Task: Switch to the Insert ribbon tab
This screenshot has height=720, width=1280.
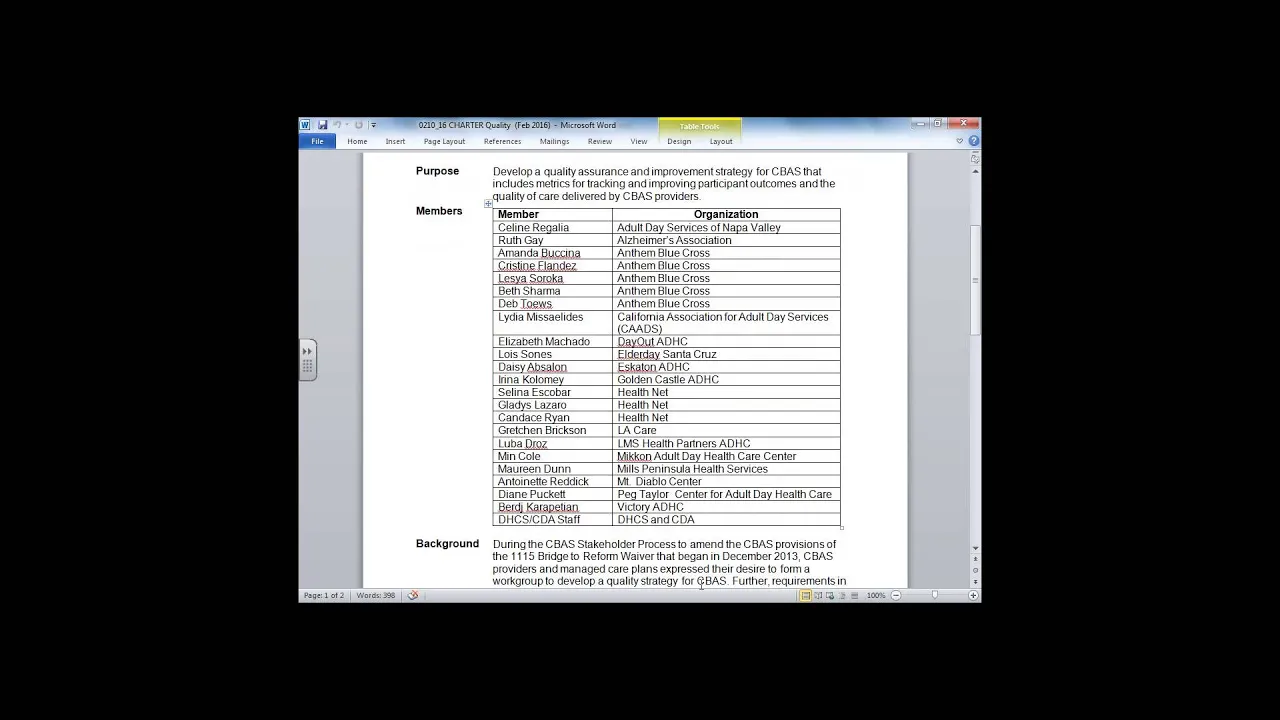Action: (395, 141)
